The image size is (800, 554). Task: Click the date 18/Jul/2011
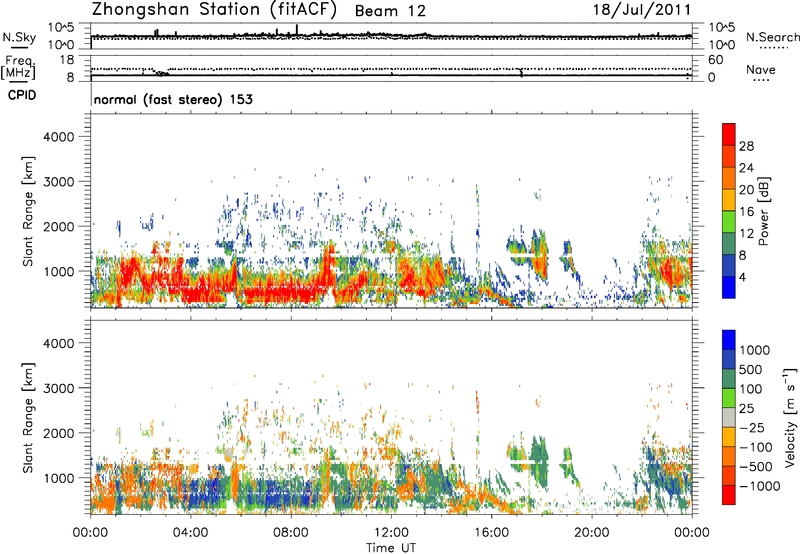point(642,10)
